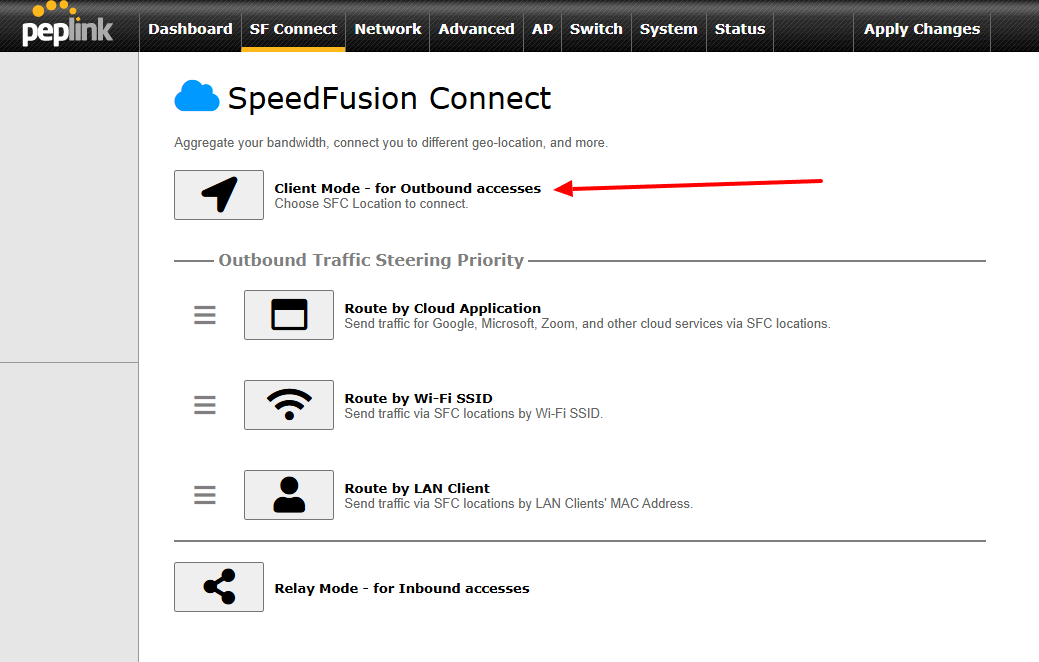Grab reorder handle for Route by Wi-Fi SSID
This screenshot has width=1039, height=662.
point(205,405)
